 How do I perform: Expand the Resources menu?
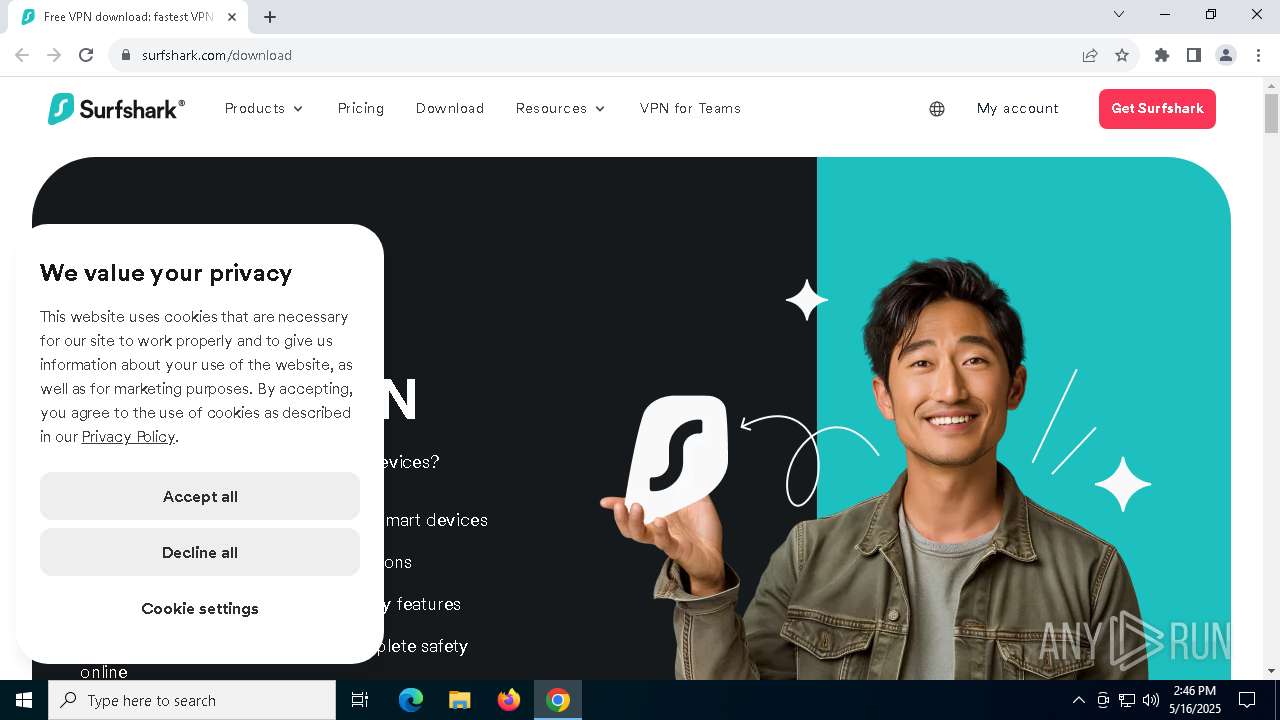point(560,108)
